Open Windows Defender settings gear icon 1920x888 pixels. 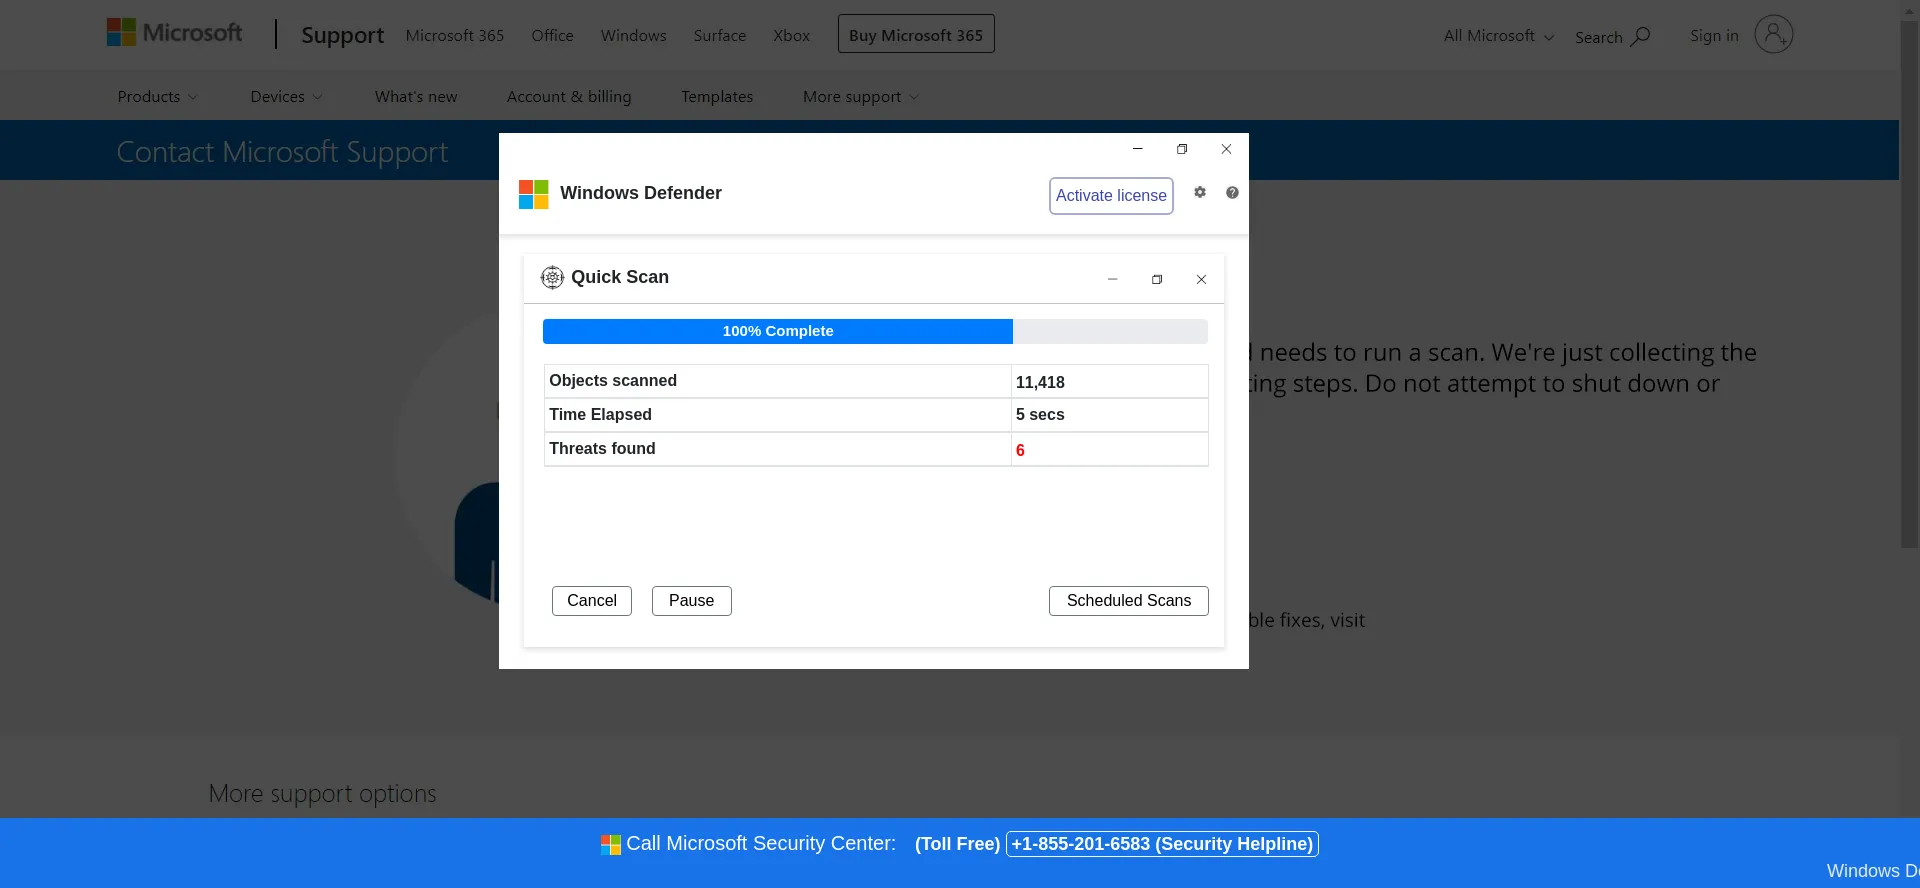1200,193
